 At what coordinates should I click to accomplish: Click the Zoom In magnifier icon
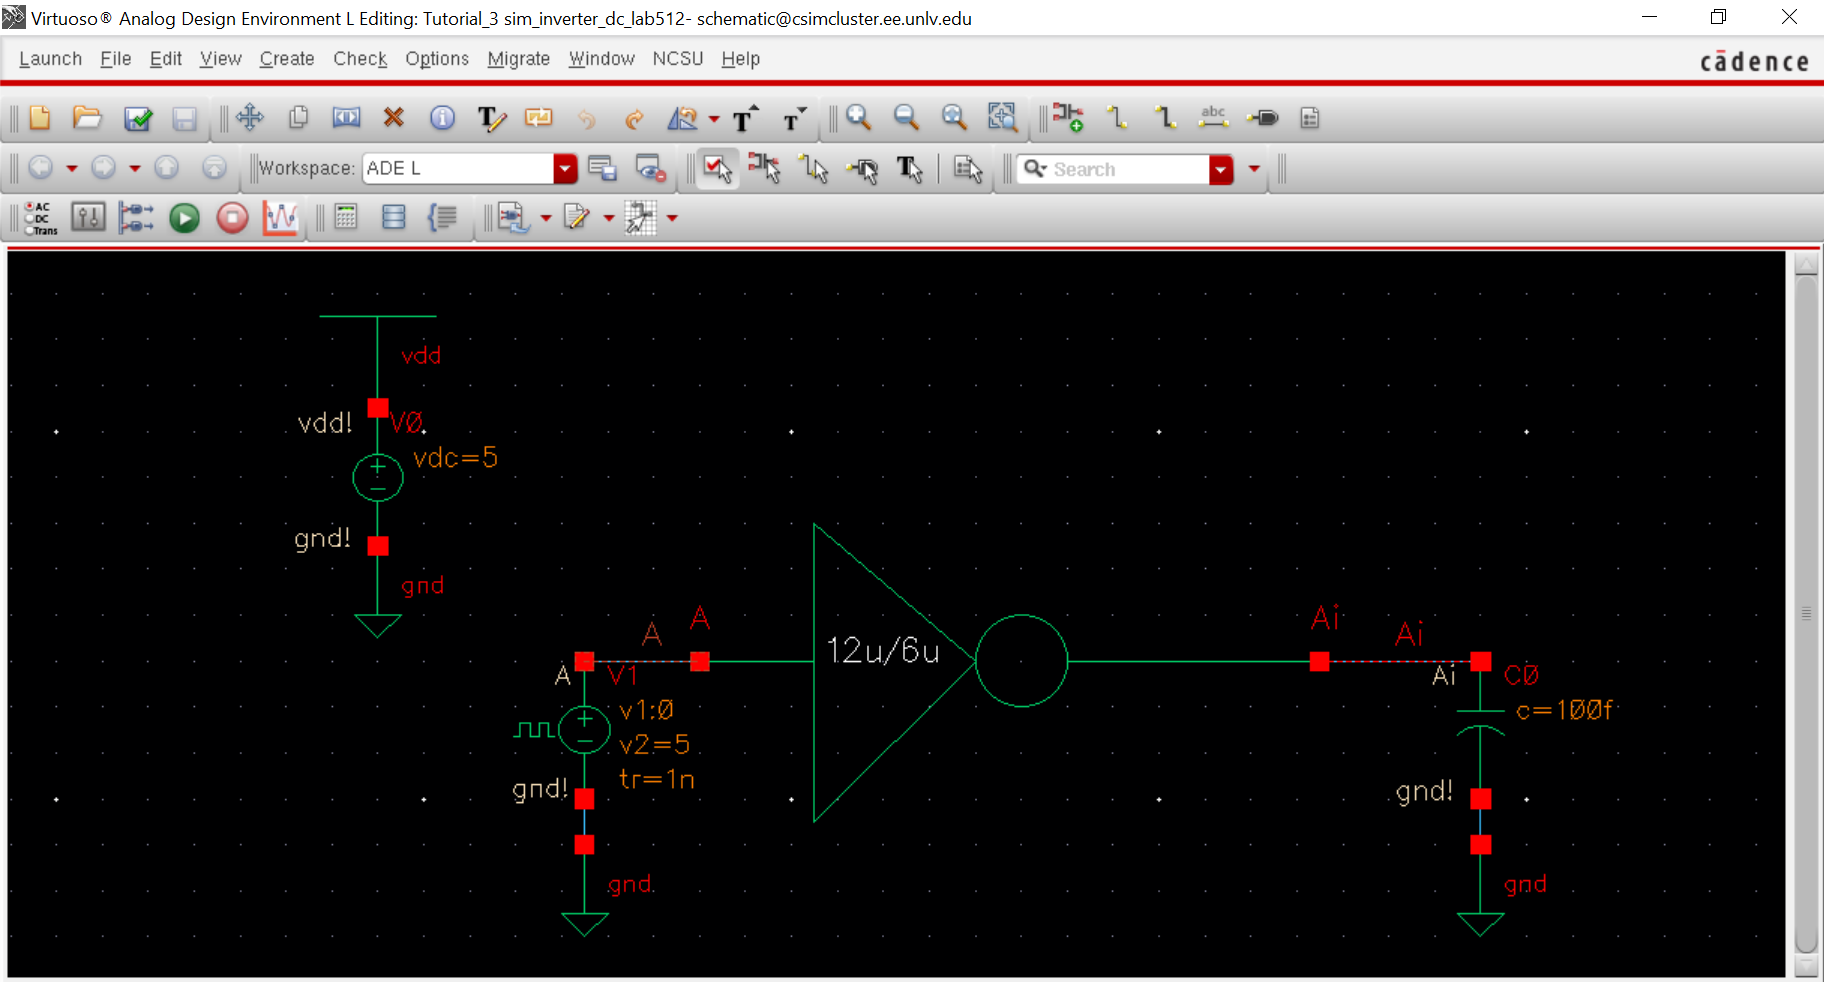[x=858, y=118]
